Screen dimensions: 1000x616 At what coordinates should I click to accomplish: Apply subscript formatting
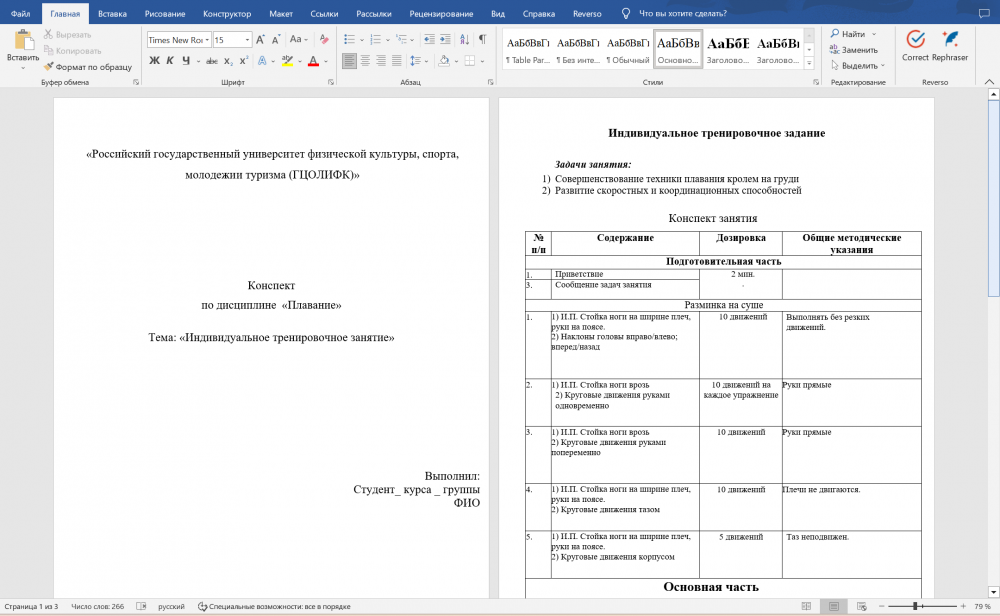click(x=228, y=61)
